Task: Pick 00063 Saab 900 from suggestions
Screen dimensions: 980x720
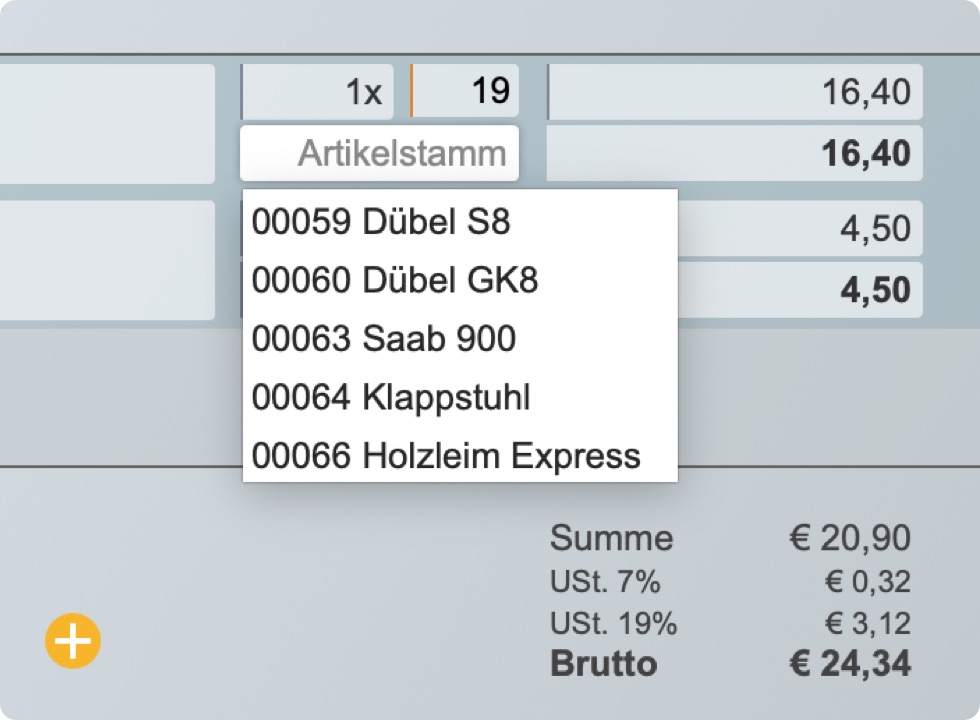Action: pos(383,339)
